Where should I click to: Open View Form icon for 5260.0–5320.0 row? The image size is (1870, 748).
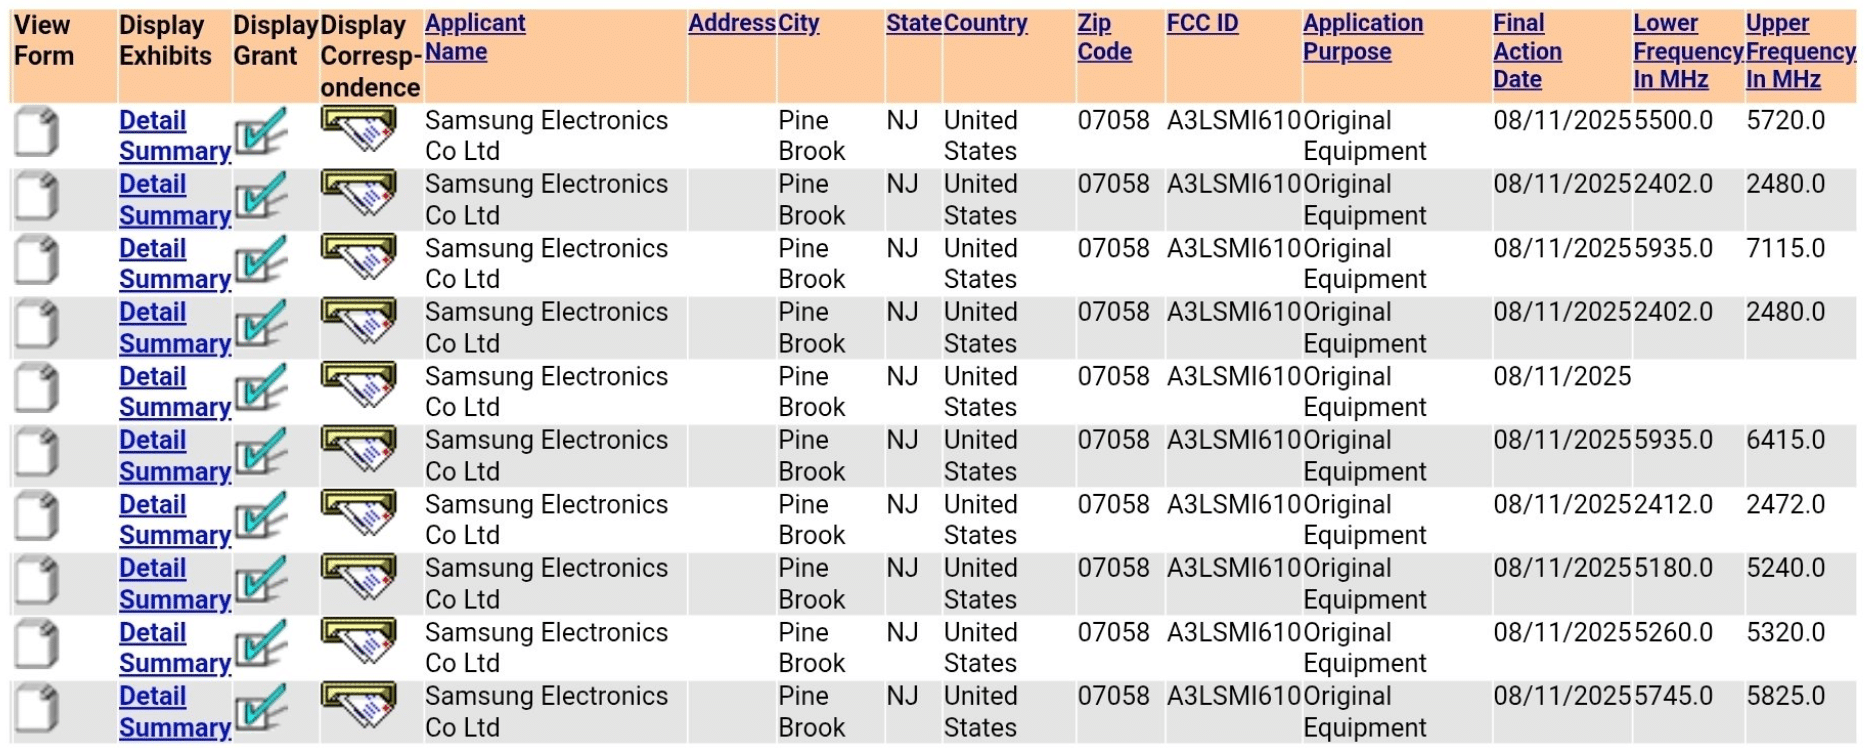tap(37, 645)
